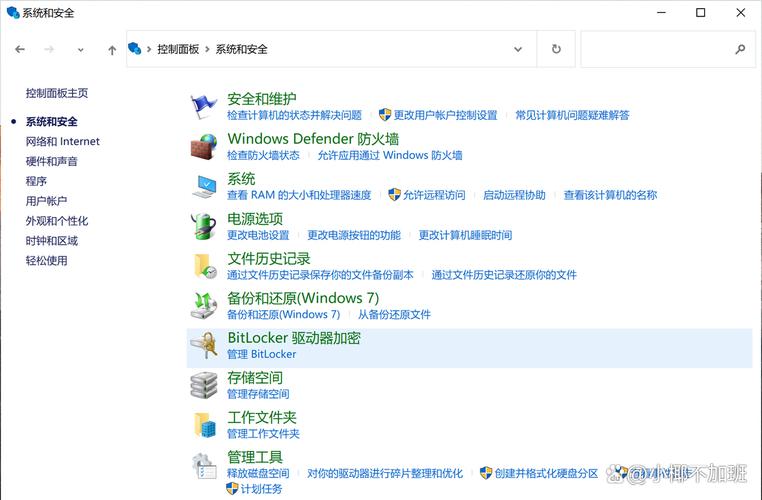Go back with the left arrow button
762x500 pixels.
tap(20, 49)
